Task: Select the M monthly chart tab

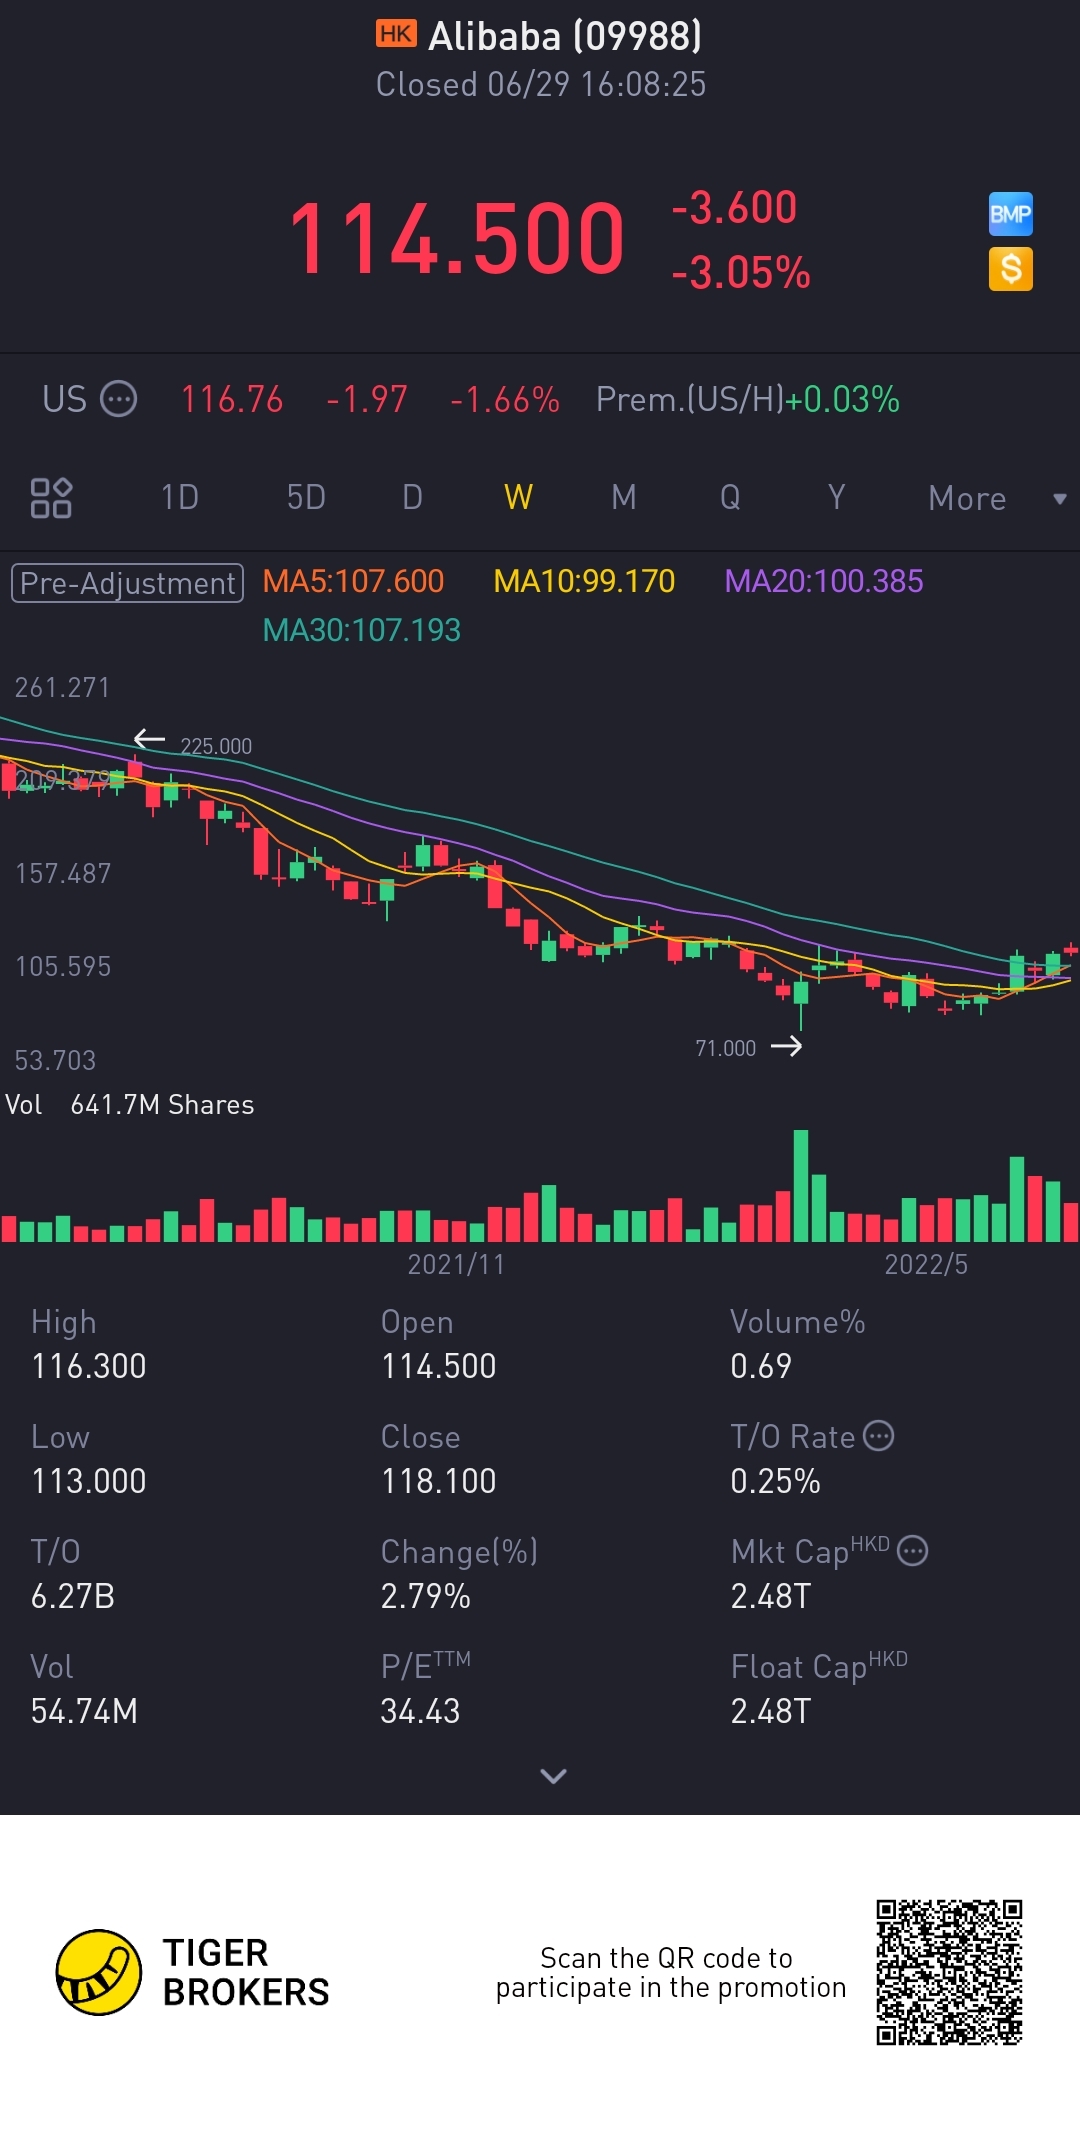Action: point(624,497)
